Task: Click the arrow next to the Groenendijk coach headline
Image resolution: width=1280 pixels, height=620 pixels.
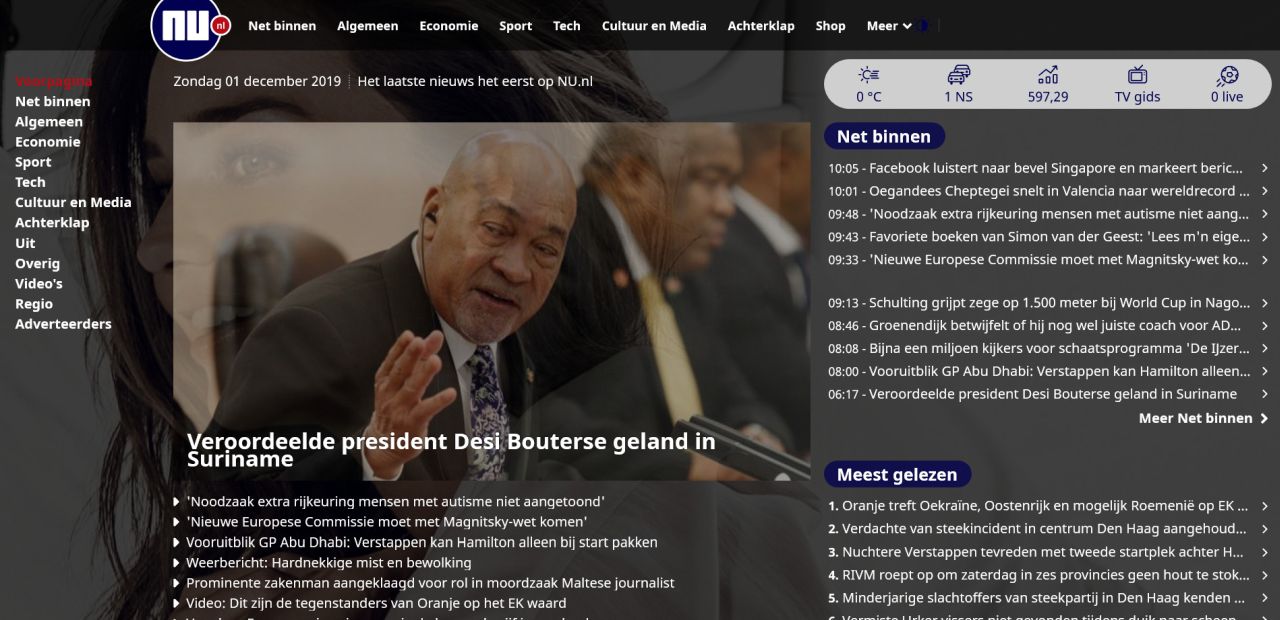Action: pos(1264,326)
